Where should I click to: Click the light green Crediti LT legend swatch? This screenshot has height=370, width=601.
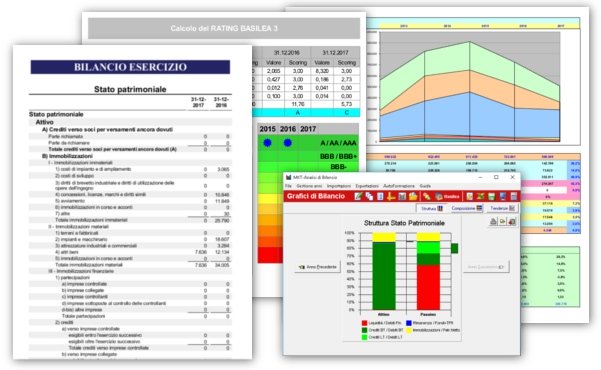pos(365,337)
